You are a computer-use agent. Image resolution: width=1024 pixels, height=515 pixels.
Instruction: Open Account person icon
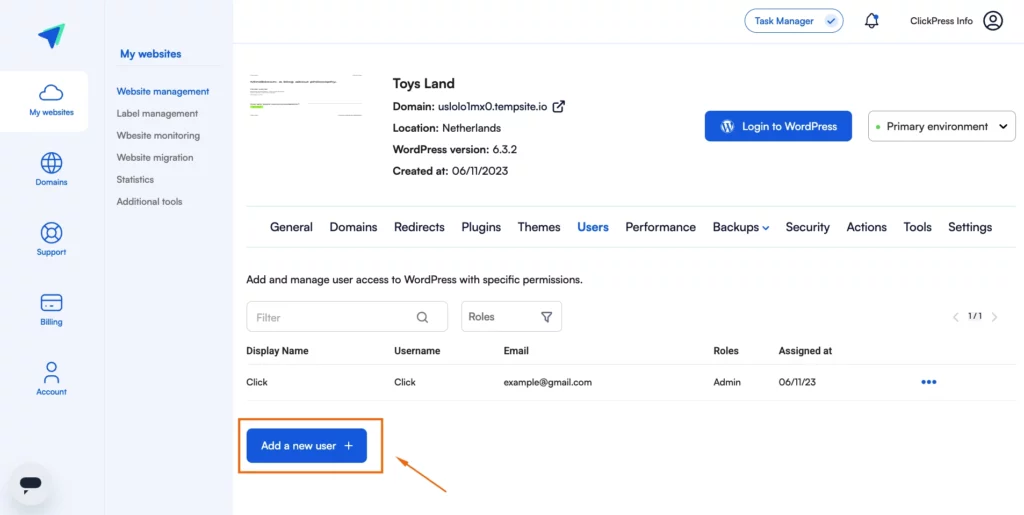[x=52, y=373]
